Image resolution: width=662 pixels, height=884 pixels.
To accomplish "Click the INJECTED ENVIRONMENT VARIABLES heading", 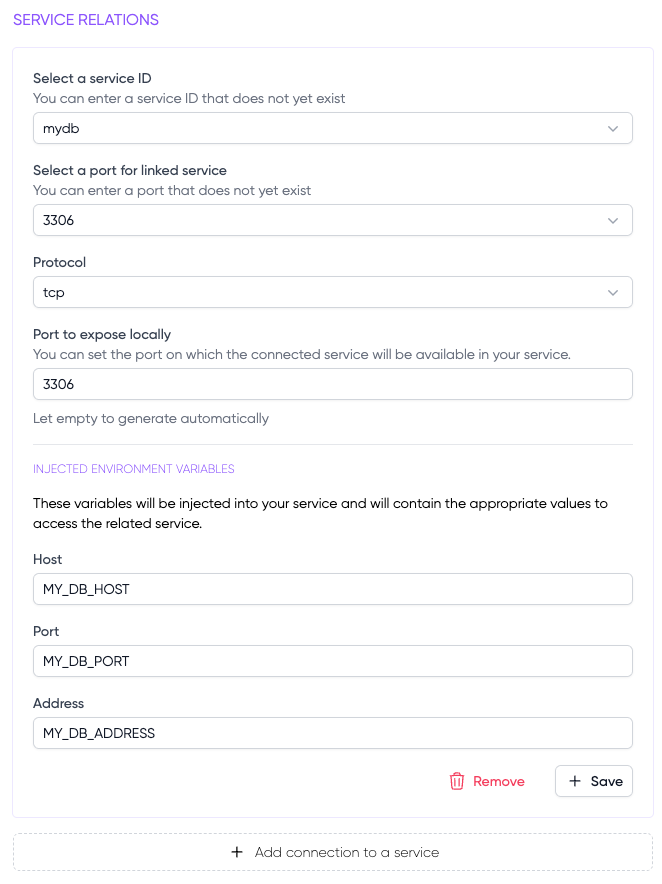I will pyautogui.click(x=134, y=469).
